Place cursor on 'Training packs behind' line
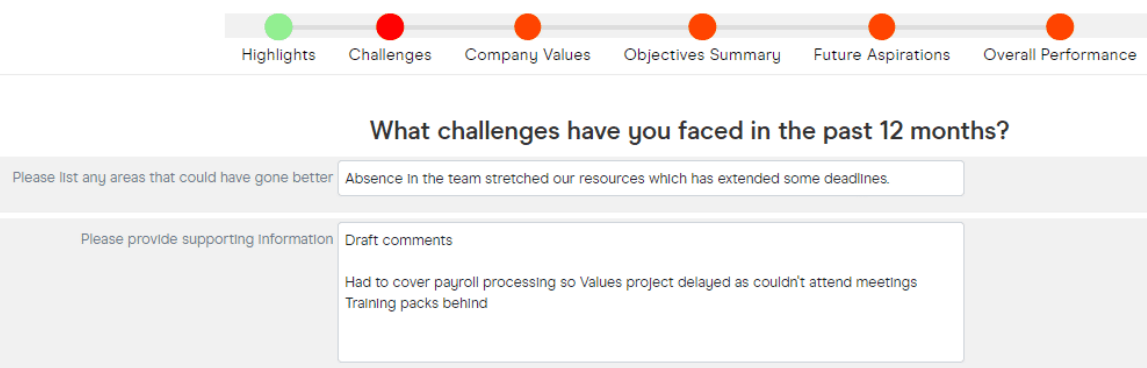This screenshot has width=1147, height=368. [x=416, y=303]
